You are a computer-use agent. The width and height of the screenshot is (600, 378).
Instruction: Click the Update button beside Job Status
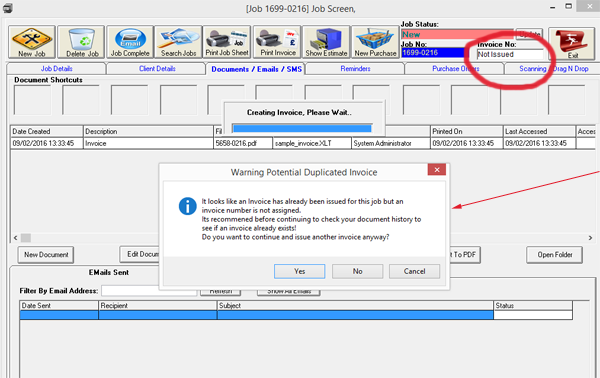[529, 34]
